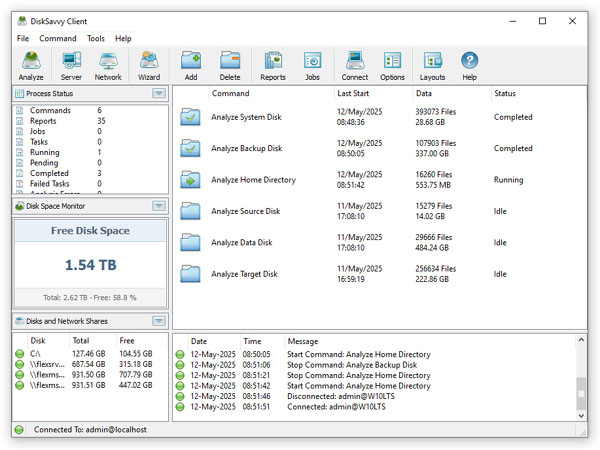Open the Disk Space Monitor dropdown arrow

[159, 206]
